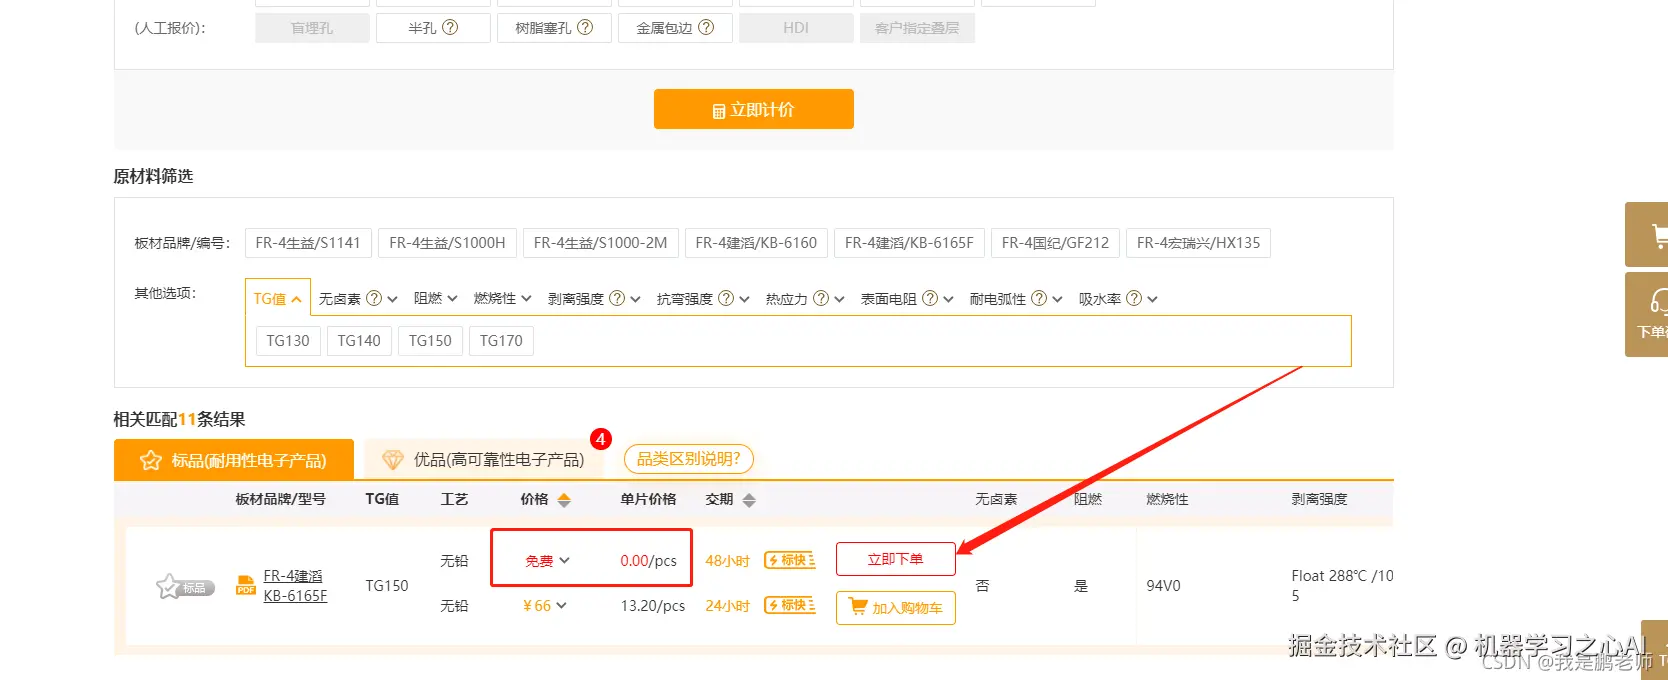The height and width of the screenshot is (680, 1668).
Task: Open help icon next to 金属包边
Action: [x=706, y=28]
